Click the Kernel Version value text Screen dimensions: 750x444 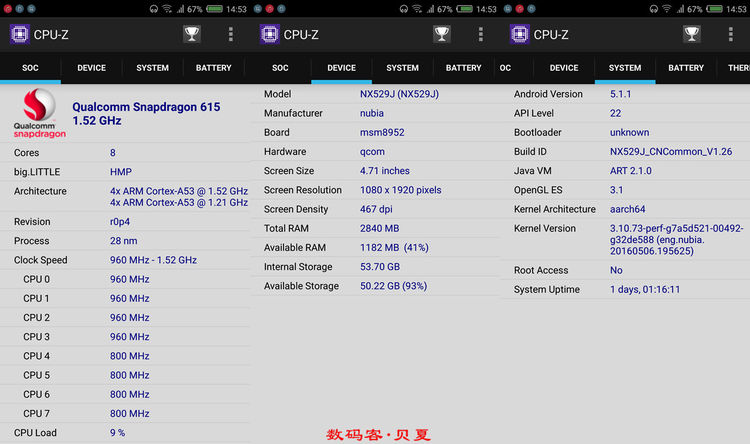click(676, 240)
